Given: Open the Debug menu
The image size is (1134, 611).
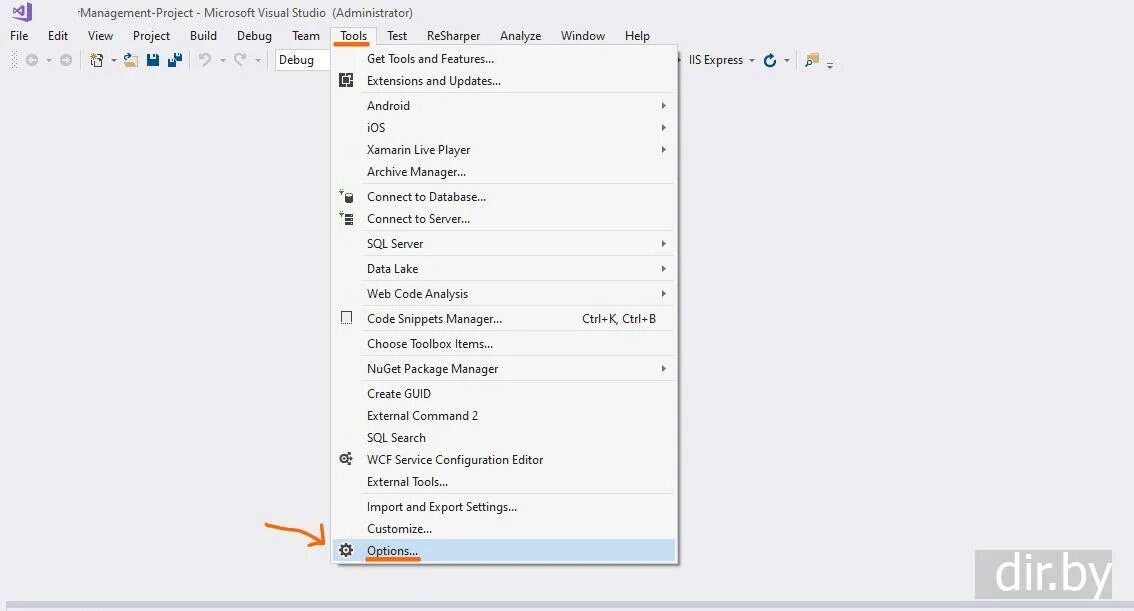Looking at the screenshot, I should click(x=255, y=35).
